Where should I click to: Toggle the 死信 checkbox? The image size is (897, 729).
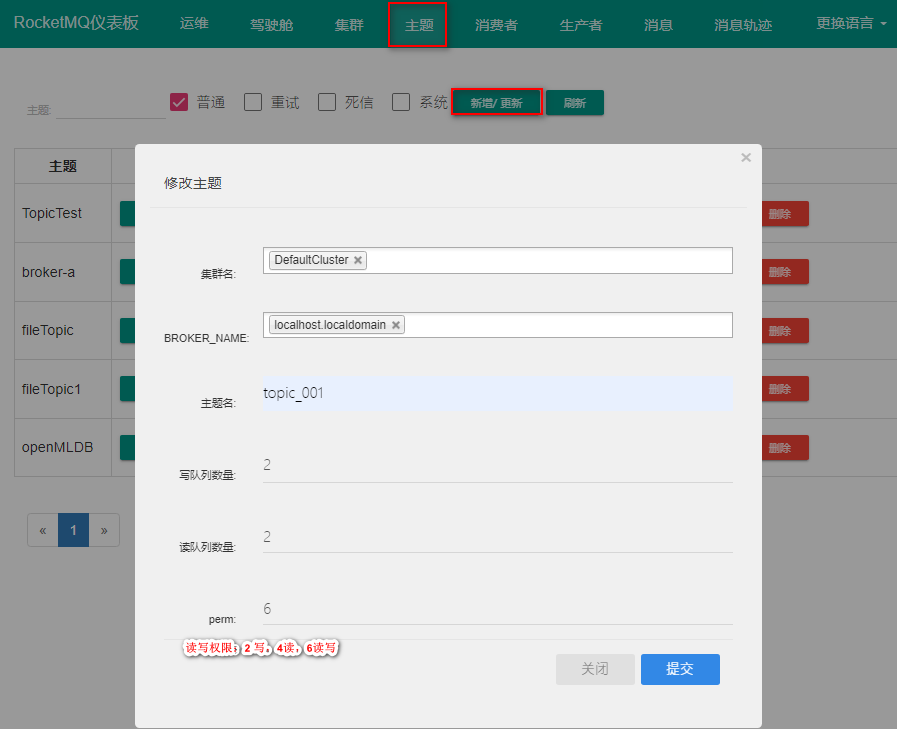pyautogui.click(x=327, y=102)
